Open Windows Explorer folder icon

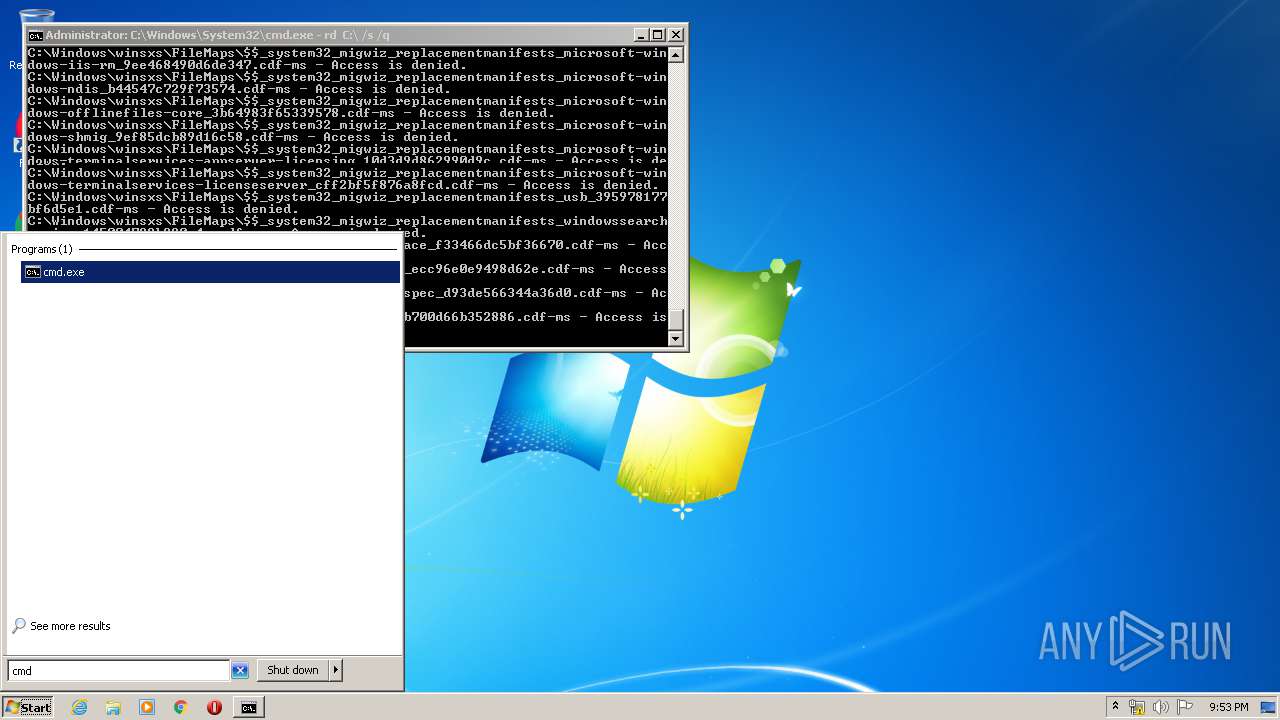pos(113,707)
